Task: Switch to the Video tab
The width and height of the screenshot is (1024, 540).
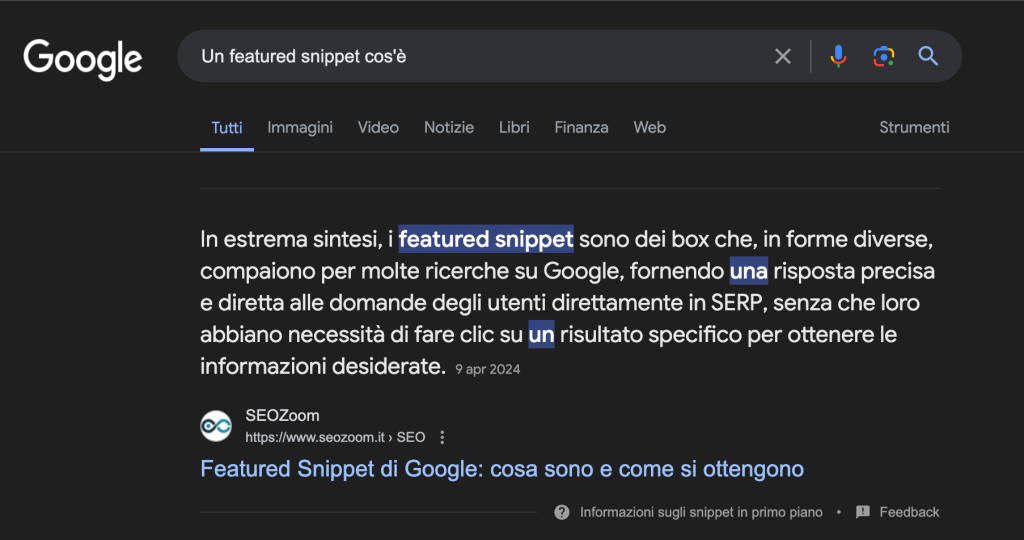Action: coord(378,127)
